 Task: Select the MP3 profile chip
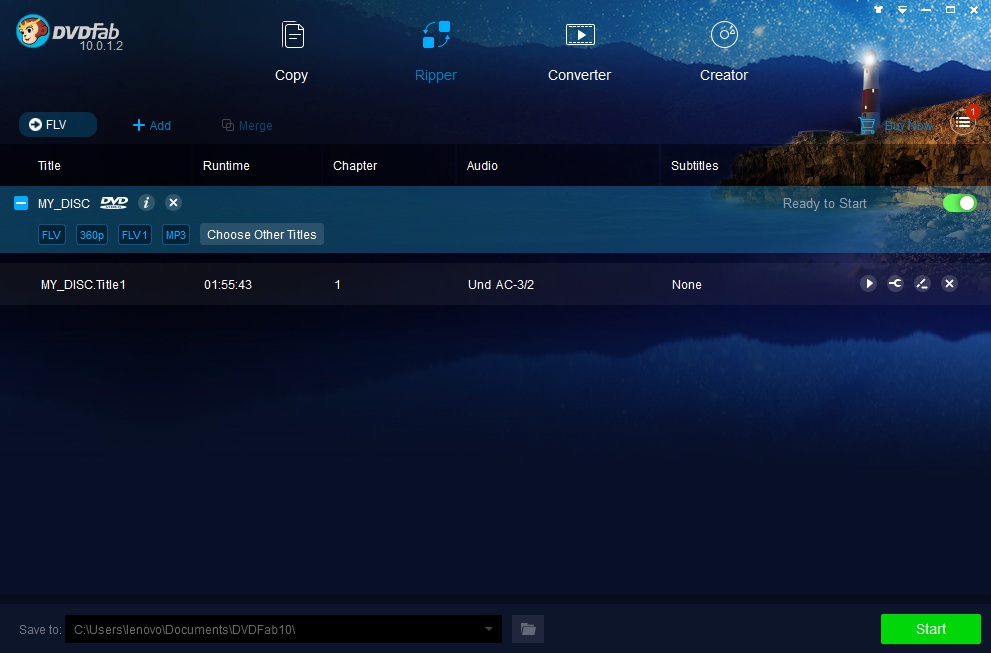pos(176,235)
